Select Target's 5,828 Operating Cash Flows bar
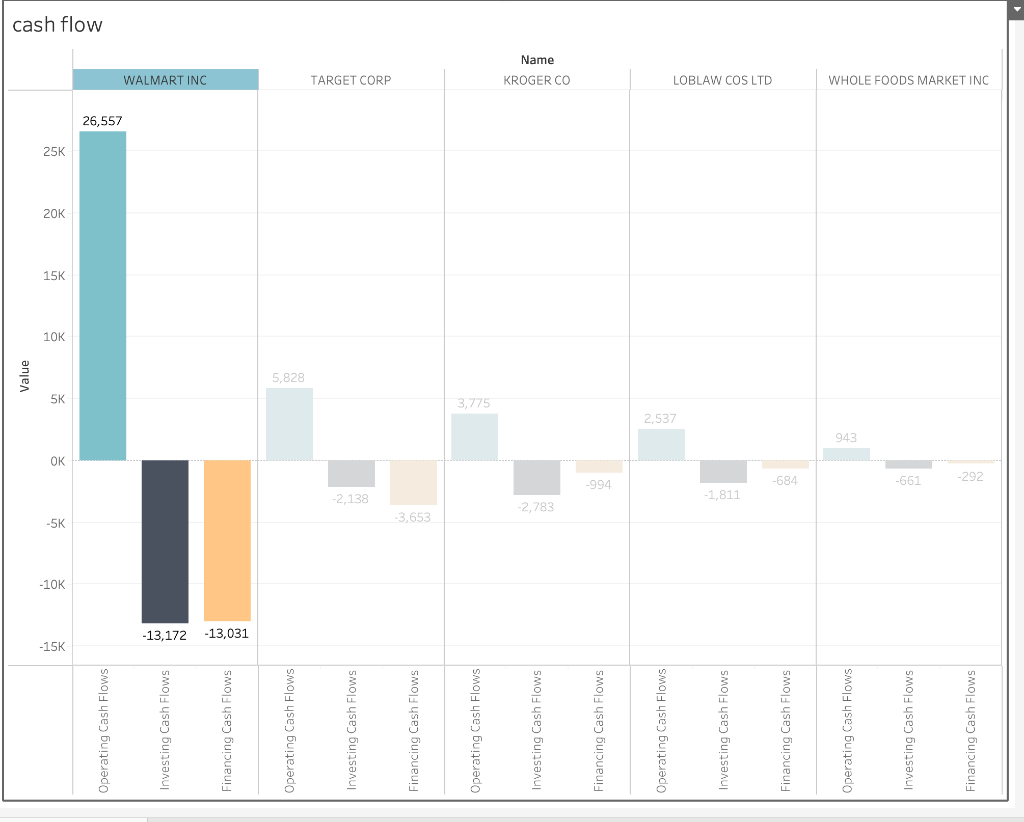 [x=289, y=425]
